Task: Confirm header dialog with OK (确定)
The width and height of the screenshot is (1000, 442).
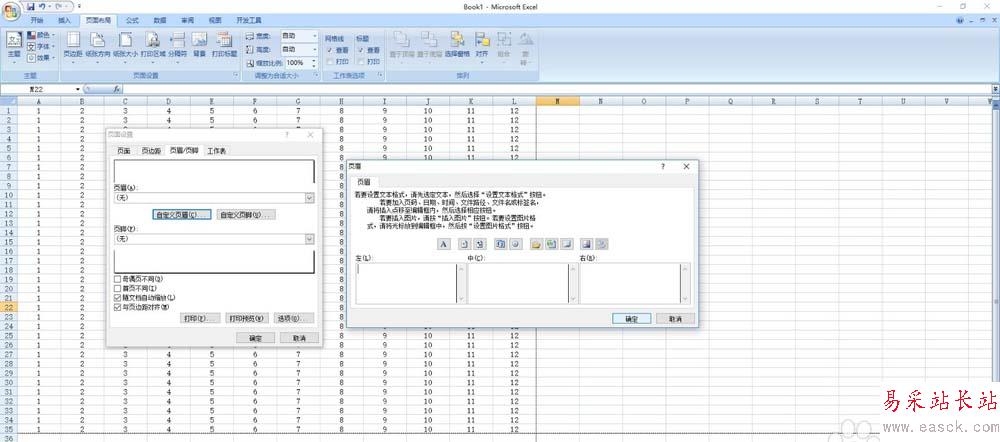Action: (x=631, y=318)
